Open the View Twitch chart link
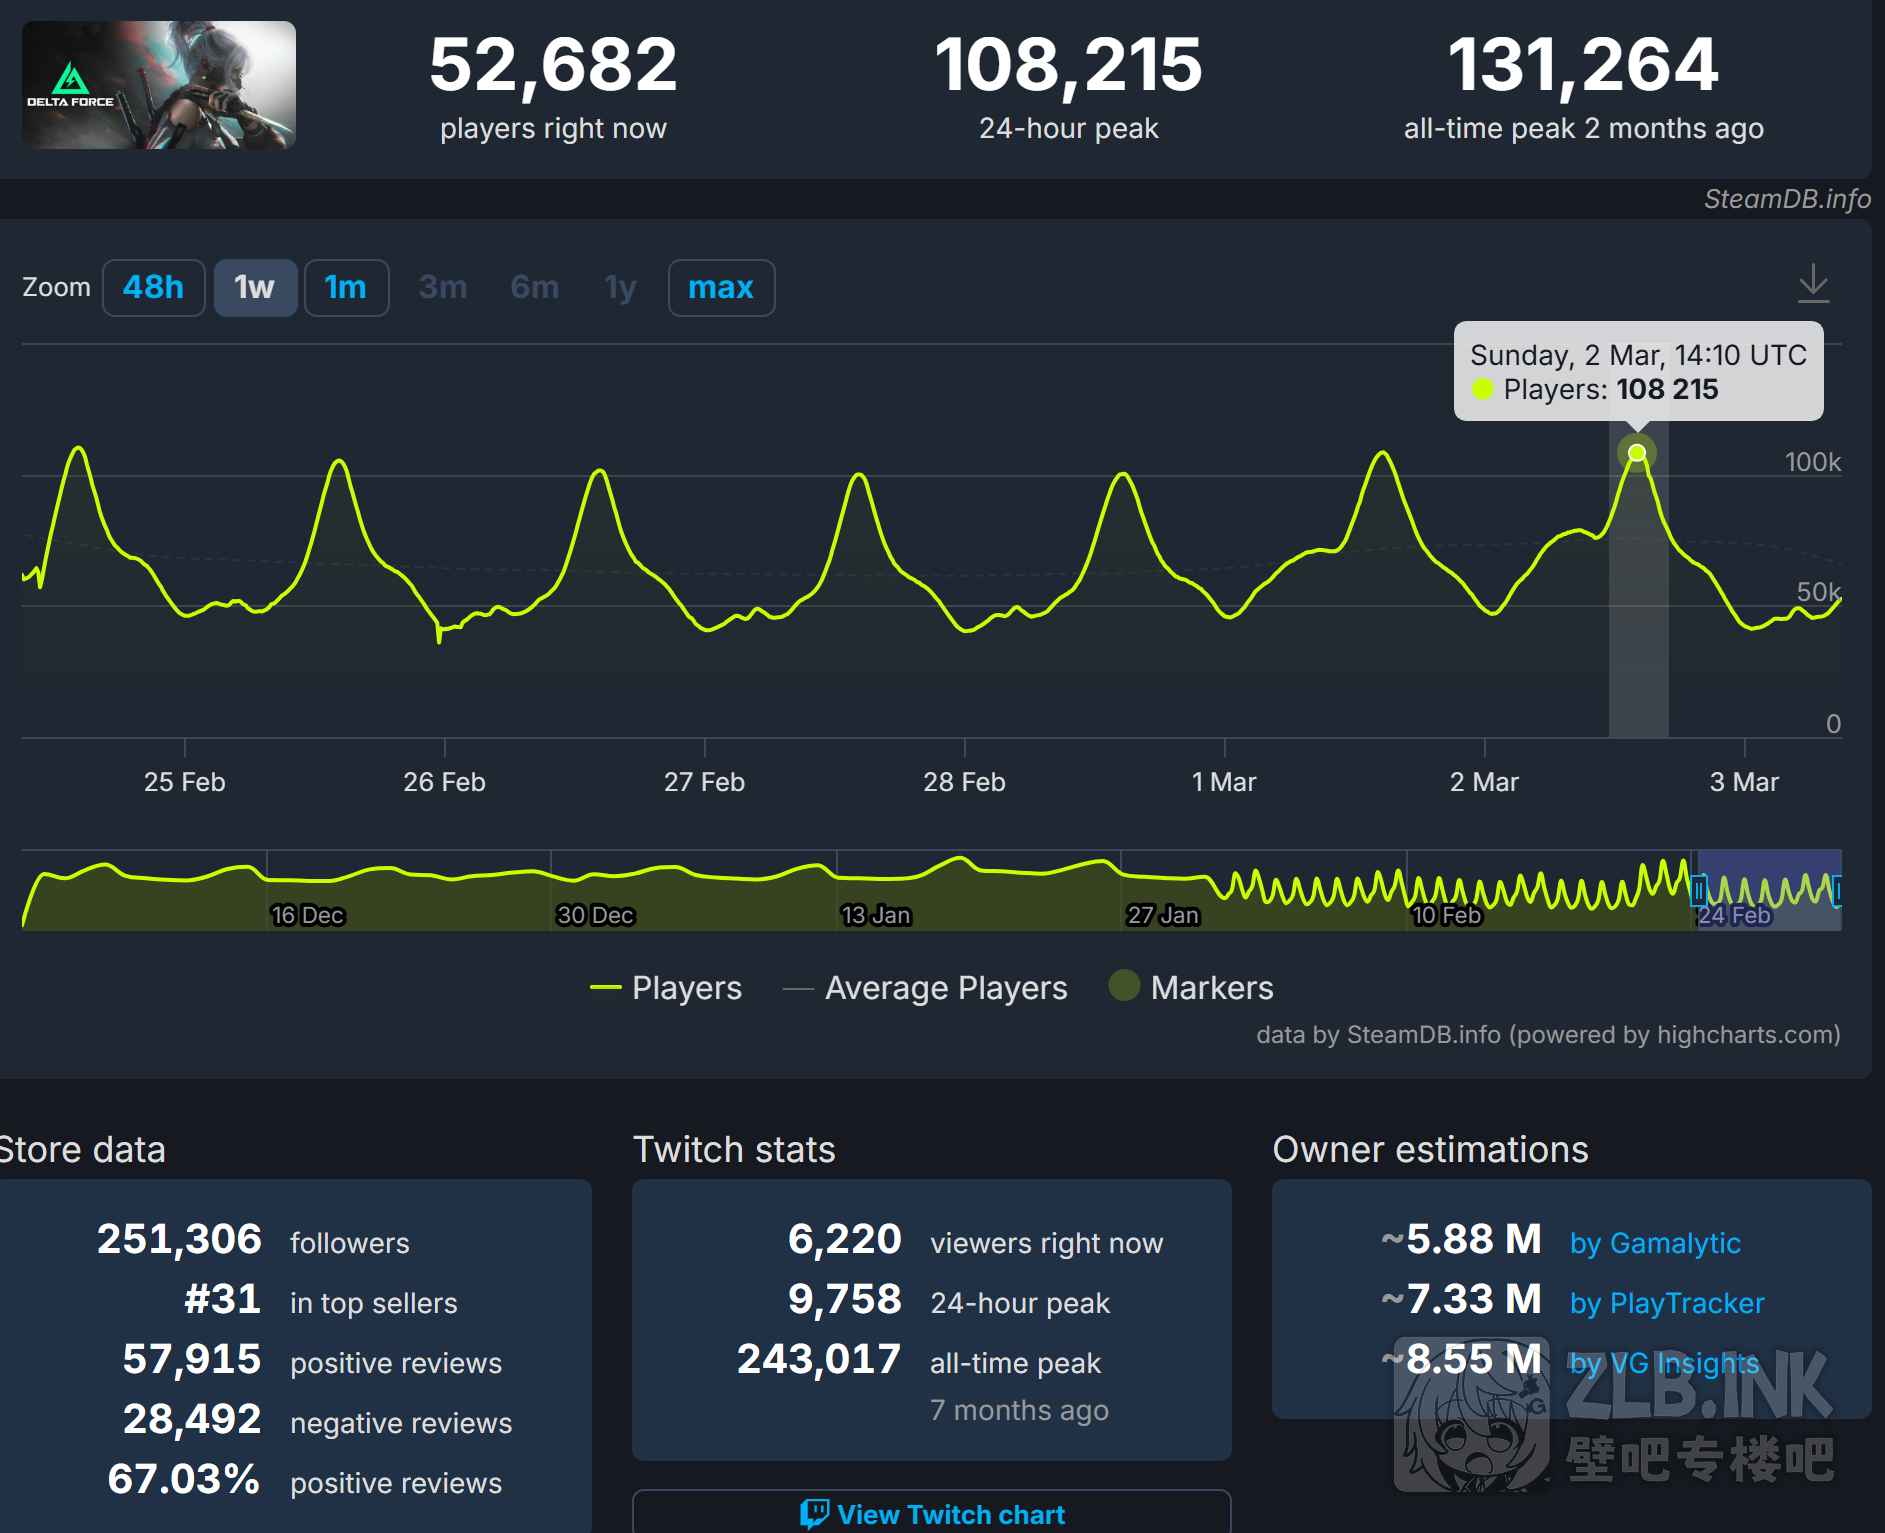This screenshot has width=1885, height=1533. click(932, 1514)
